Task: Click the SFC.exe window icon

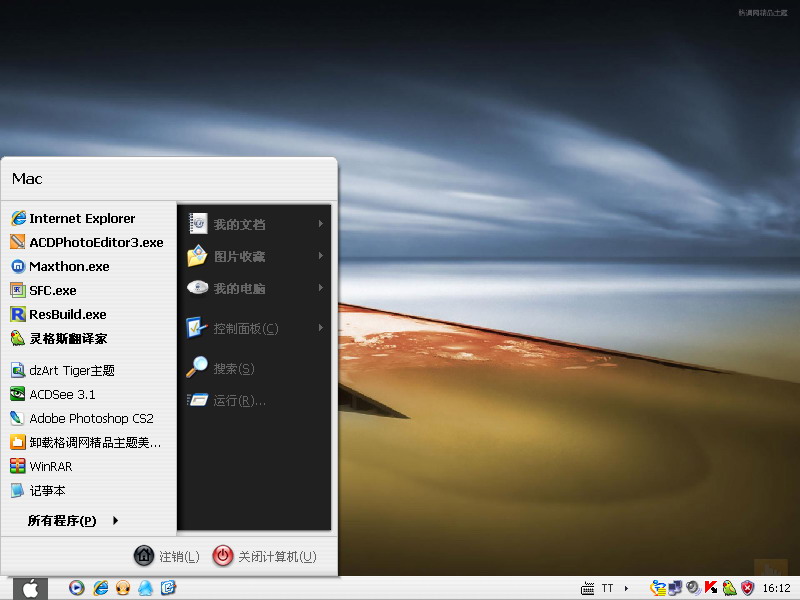Action: coord(18,290)
